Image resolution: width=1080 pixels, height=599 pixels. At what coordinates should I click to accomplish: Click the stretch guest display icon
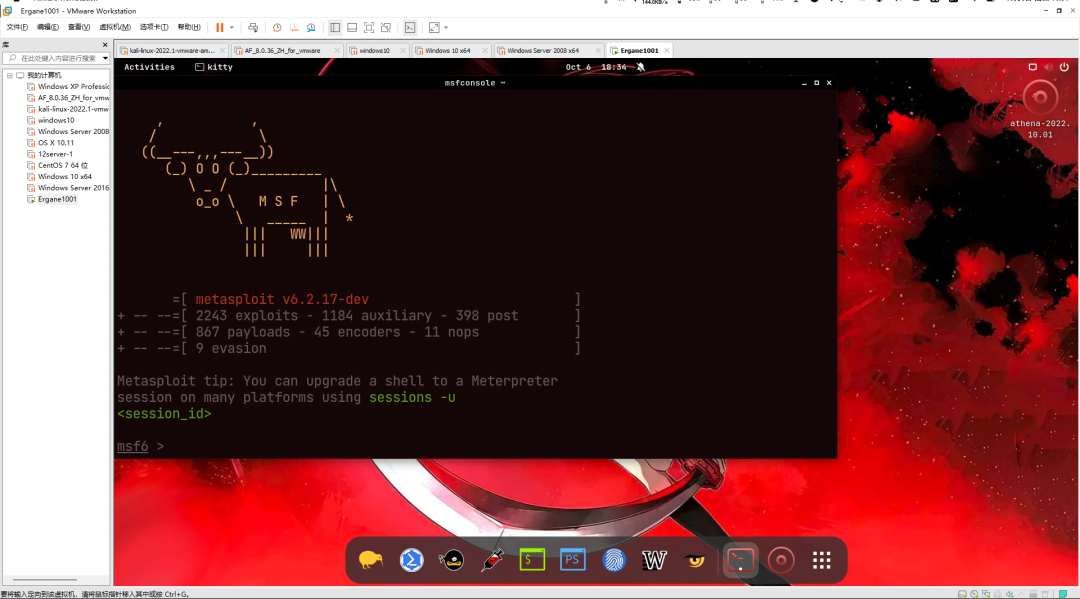434,28
